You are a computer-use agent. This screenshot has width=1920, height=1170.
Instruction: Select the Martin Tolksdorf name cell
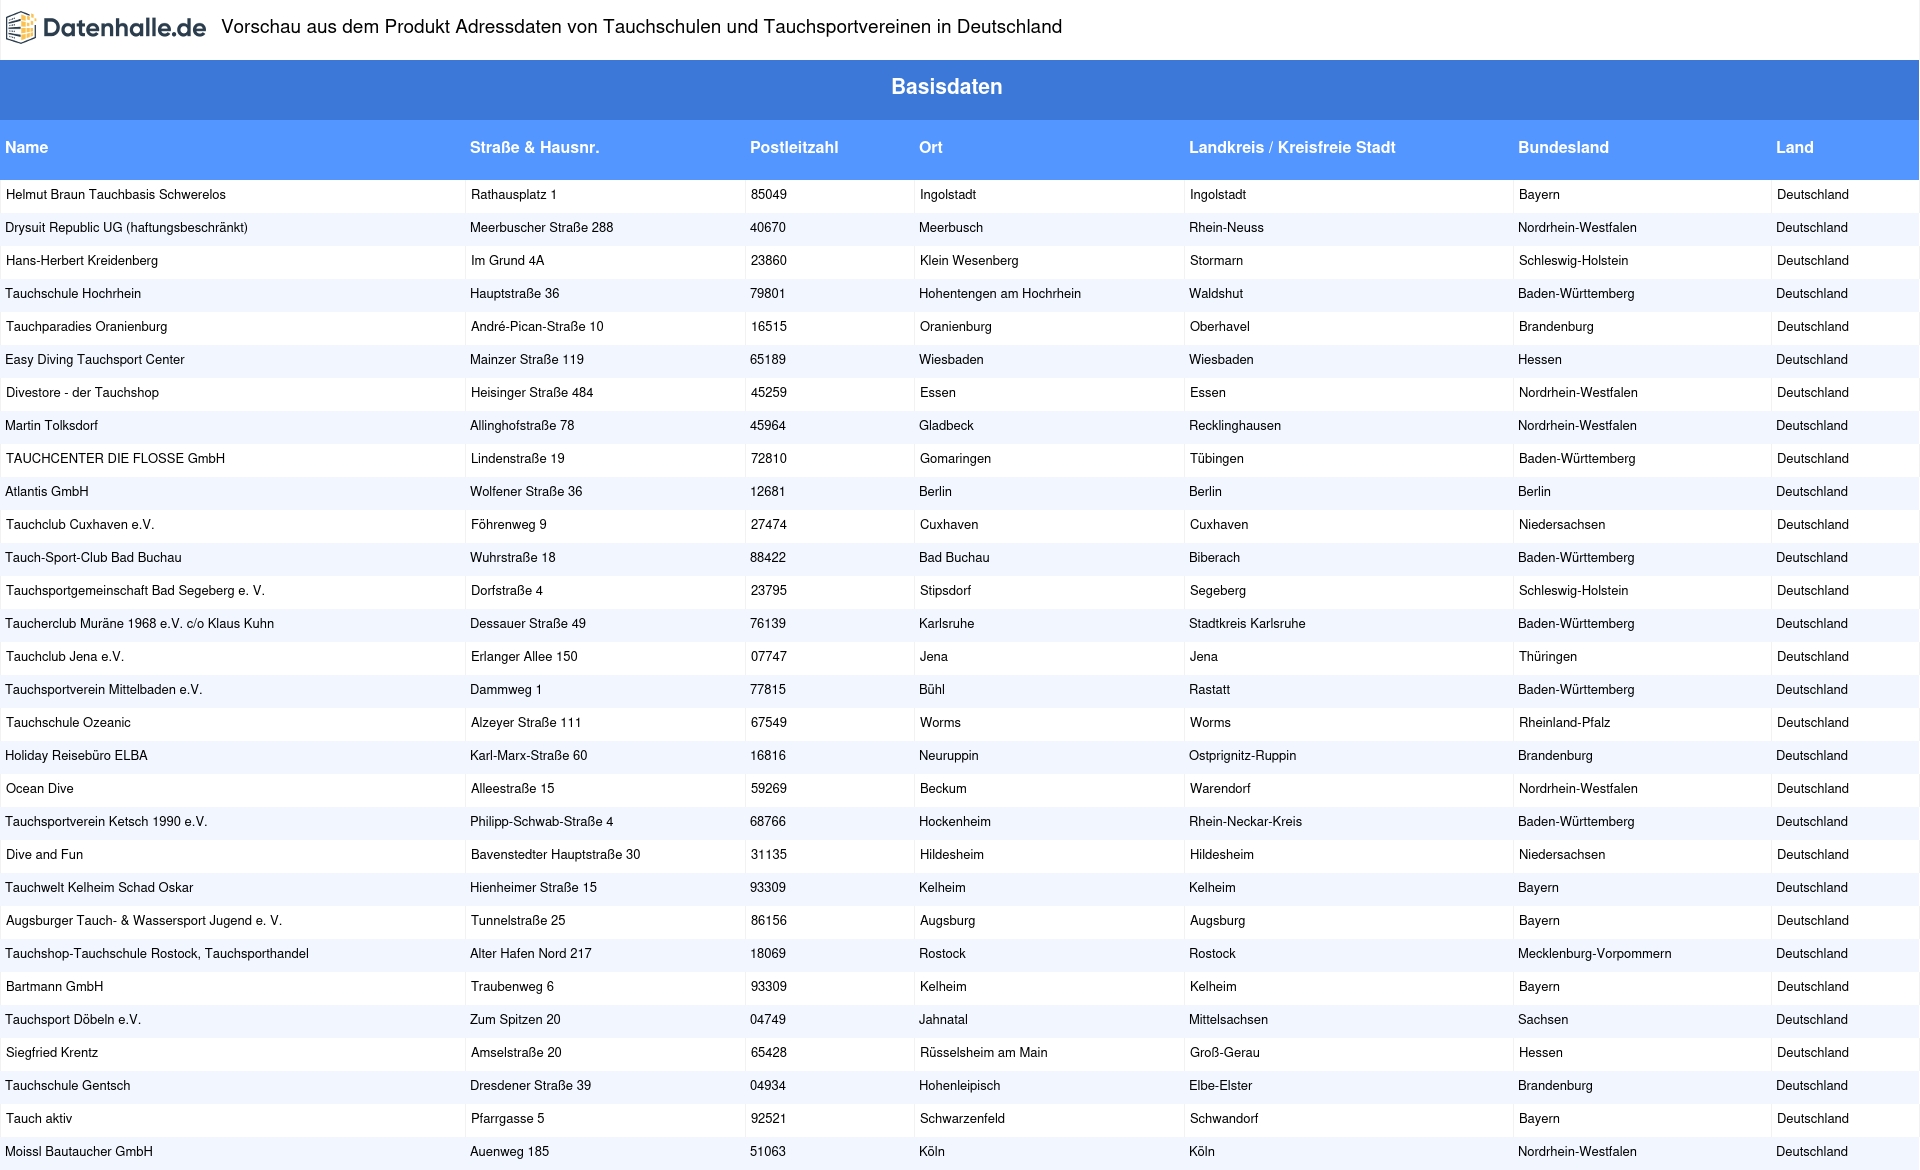(x=52, y=426)
